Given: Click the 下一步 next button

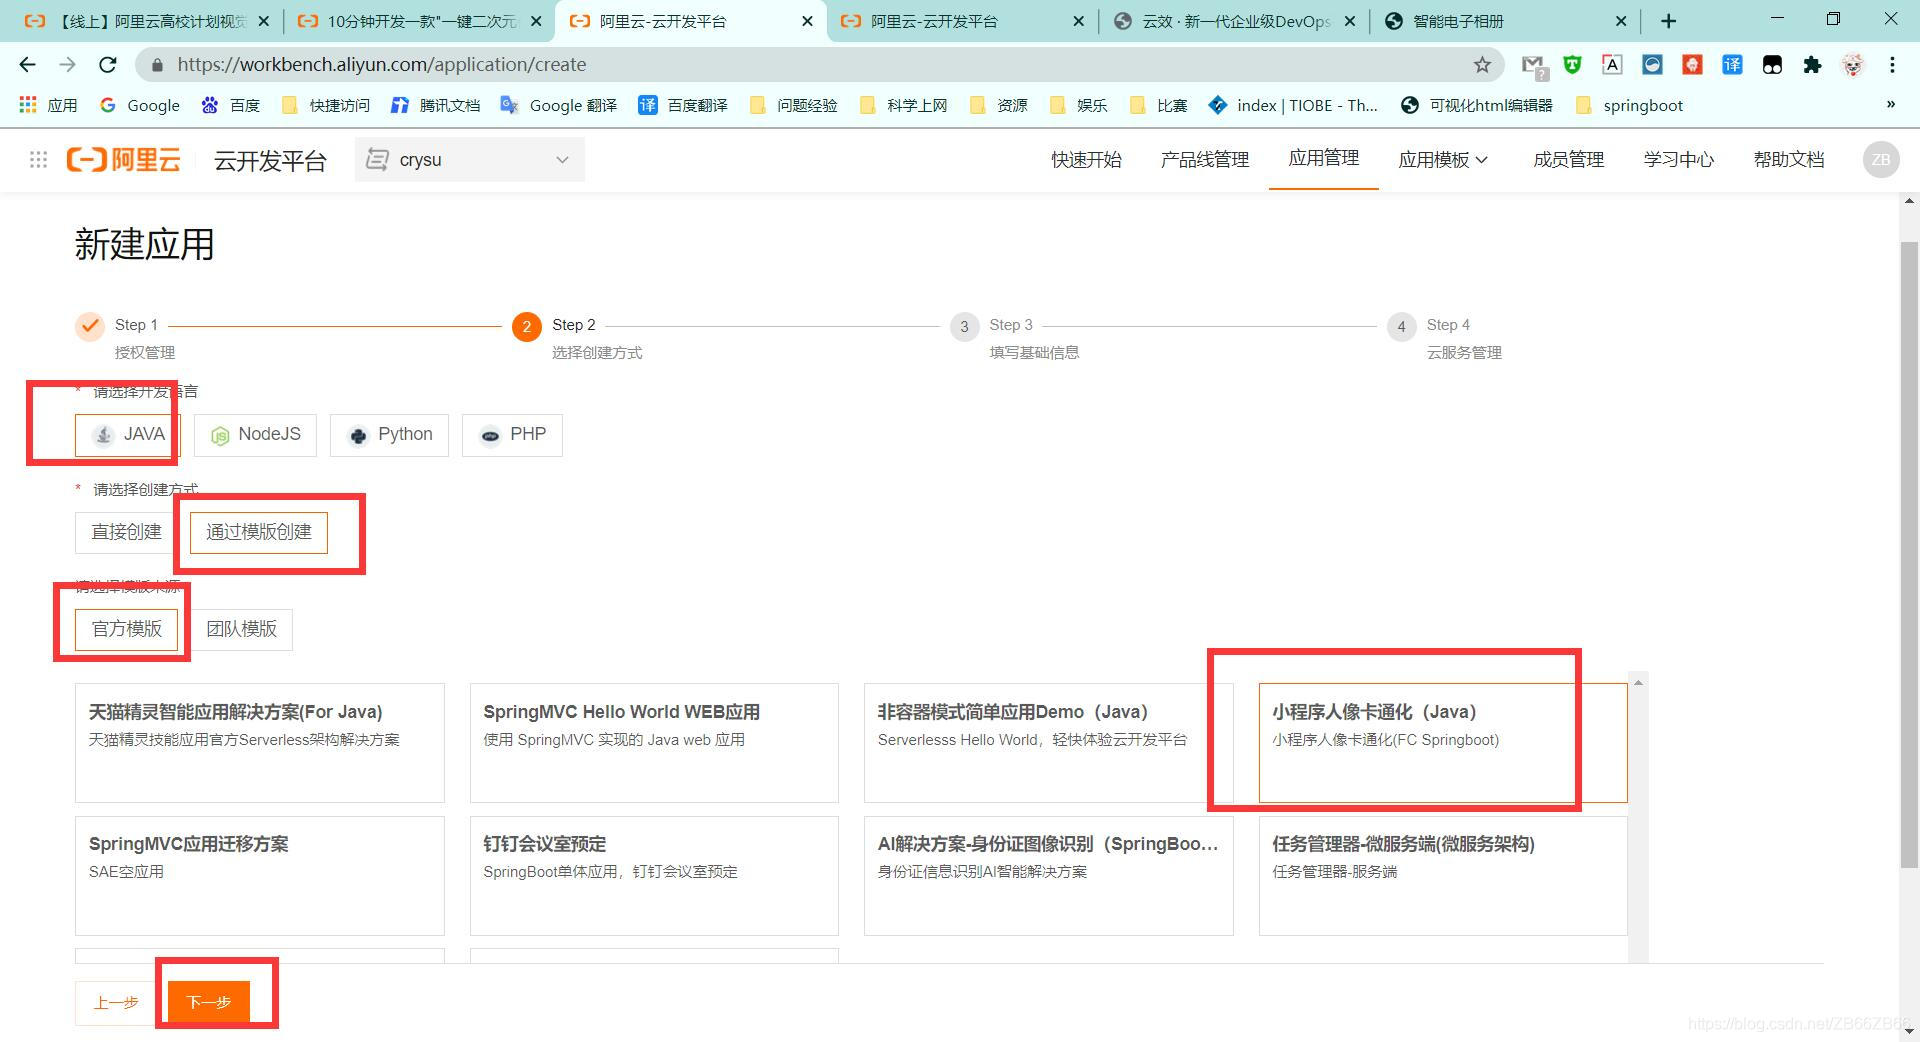Looking at the screenshot, I should click(209, 1002).
